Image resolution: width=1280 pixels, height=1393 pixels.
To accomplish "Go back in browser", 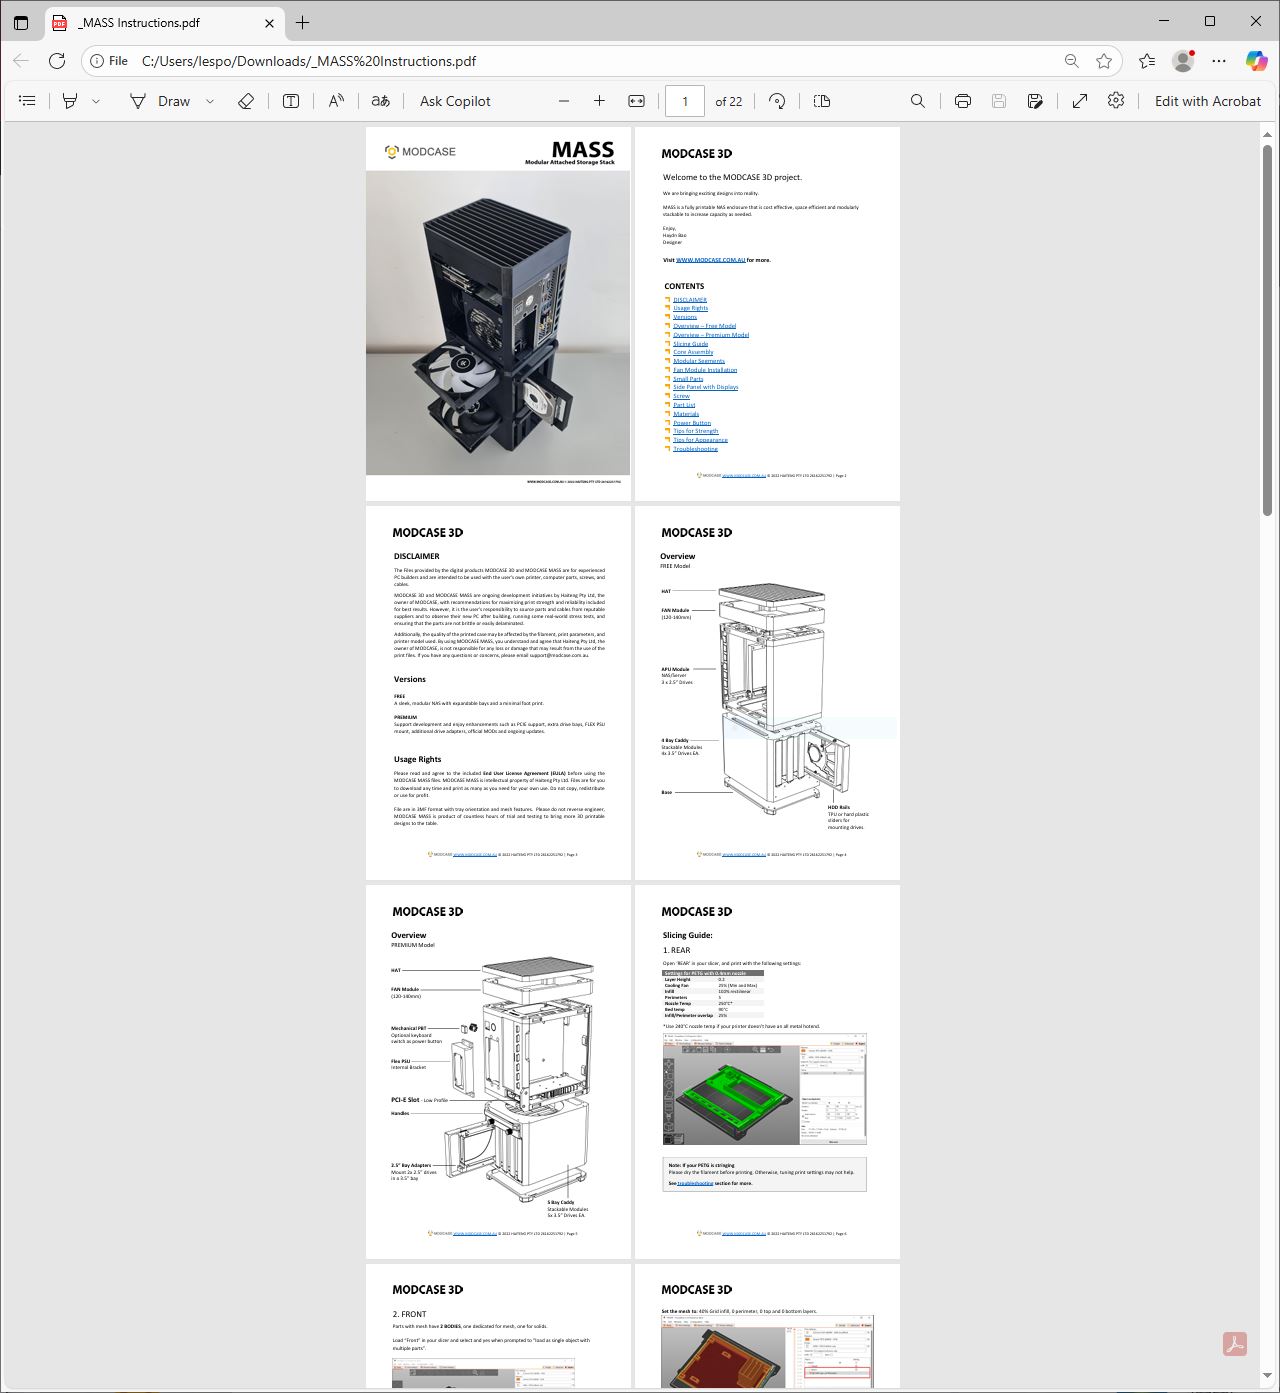I will click(x=21, y=61).
